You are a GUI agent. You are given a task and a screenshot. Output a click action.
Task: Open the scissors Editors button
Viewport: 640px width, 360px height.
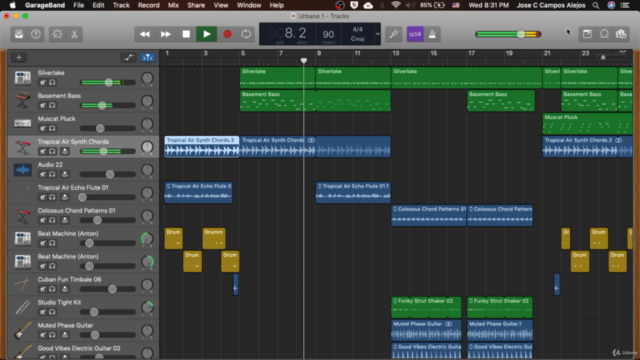[74, 34]
